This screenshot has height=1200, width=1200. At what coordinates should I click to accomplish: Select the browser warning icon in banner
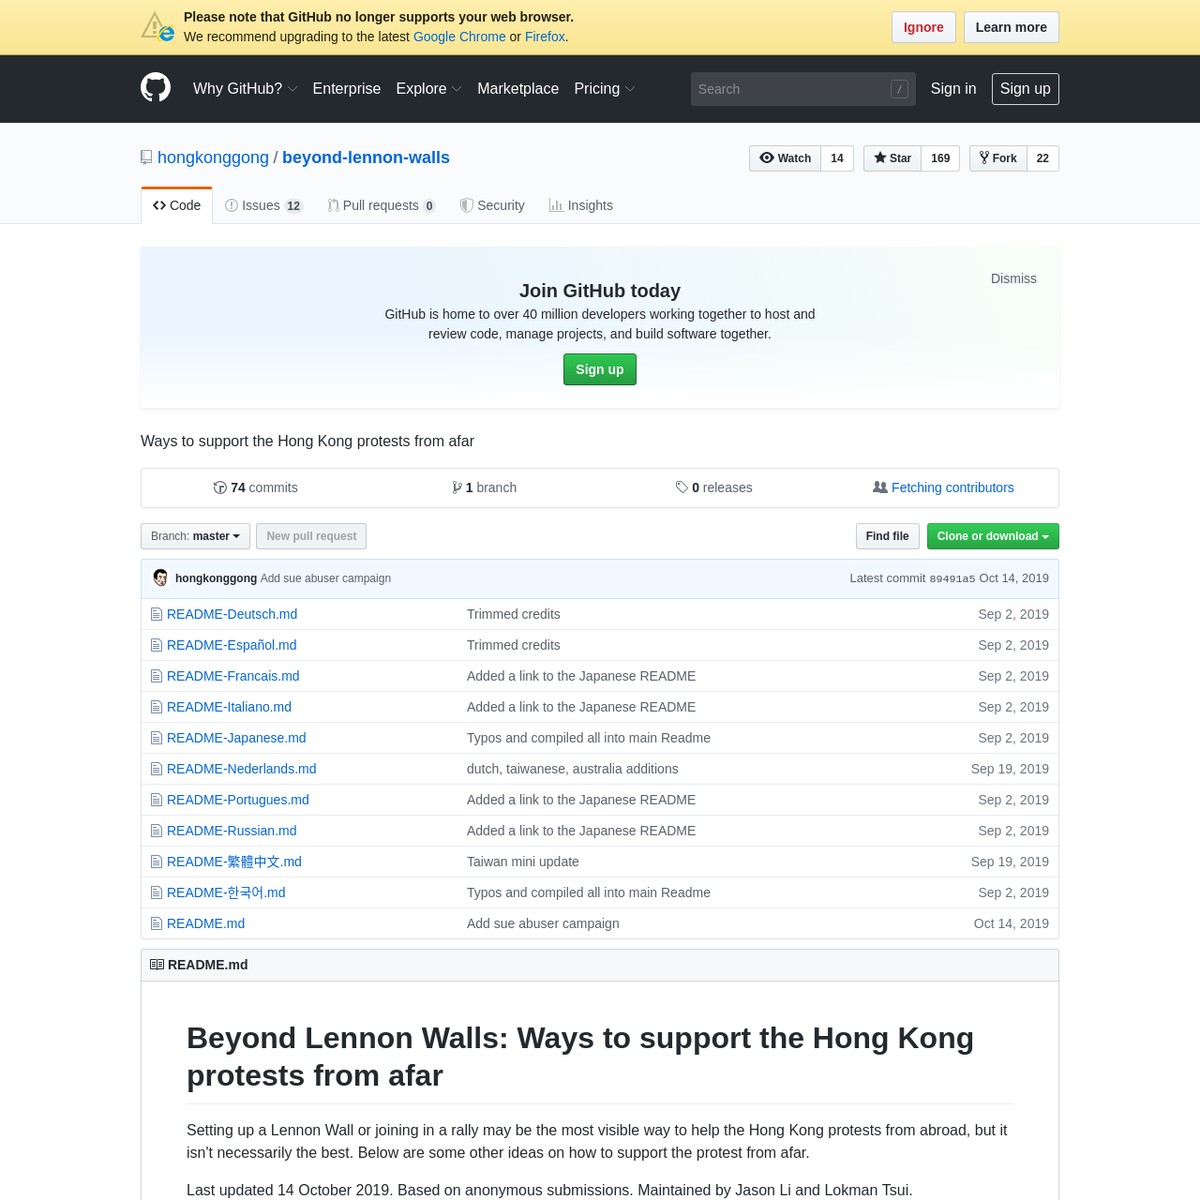[x=158, y=27]
